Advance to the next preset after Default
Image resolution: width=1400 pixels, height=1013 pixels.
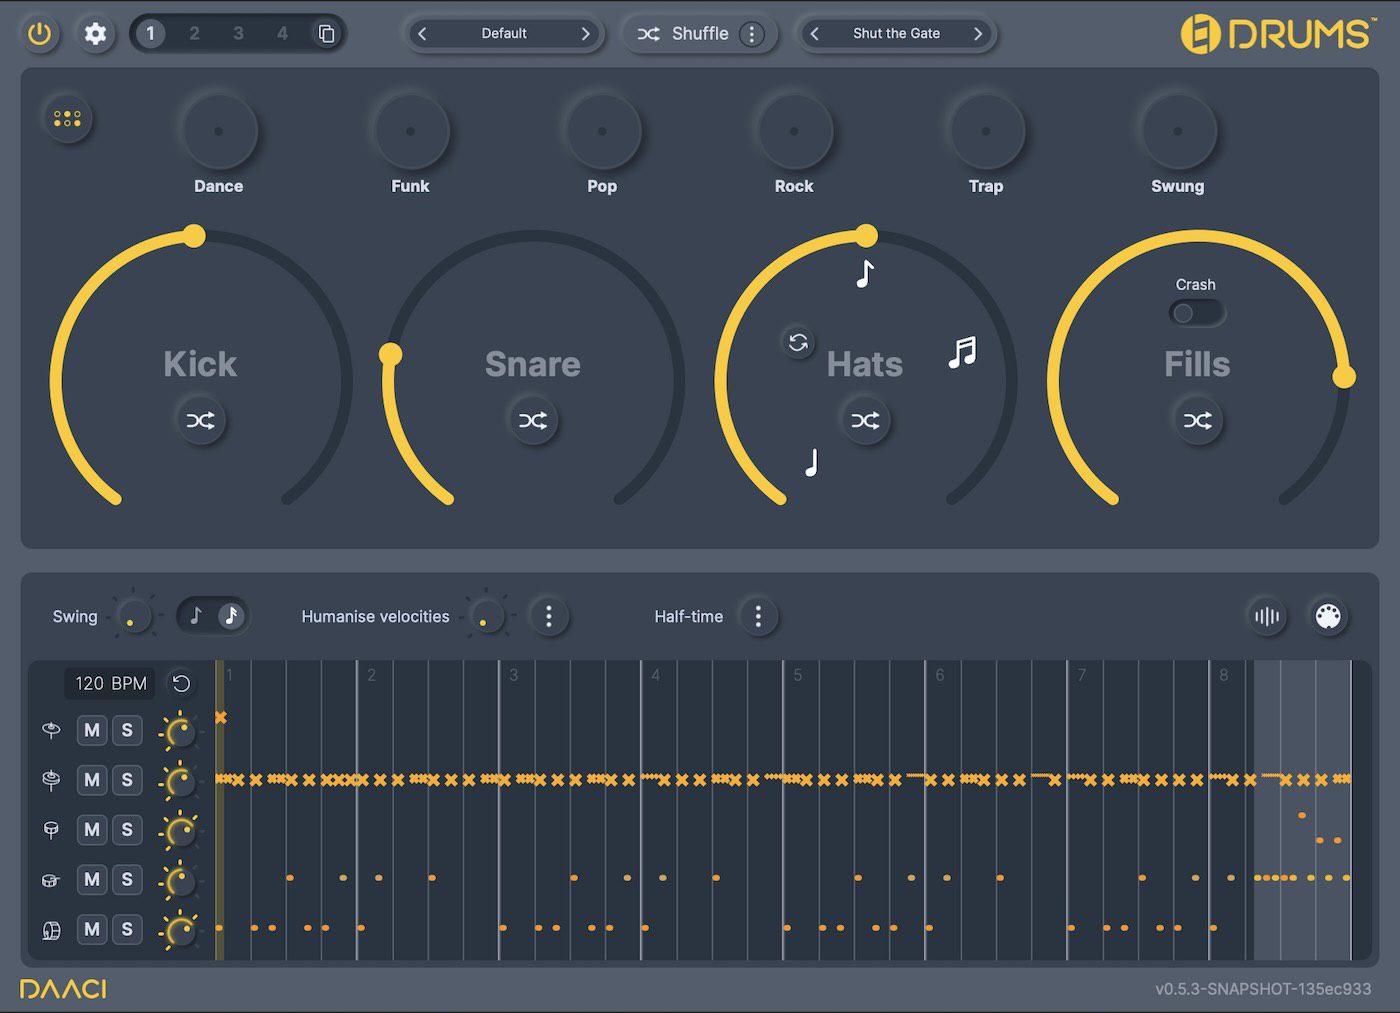[x=587, y=33]
